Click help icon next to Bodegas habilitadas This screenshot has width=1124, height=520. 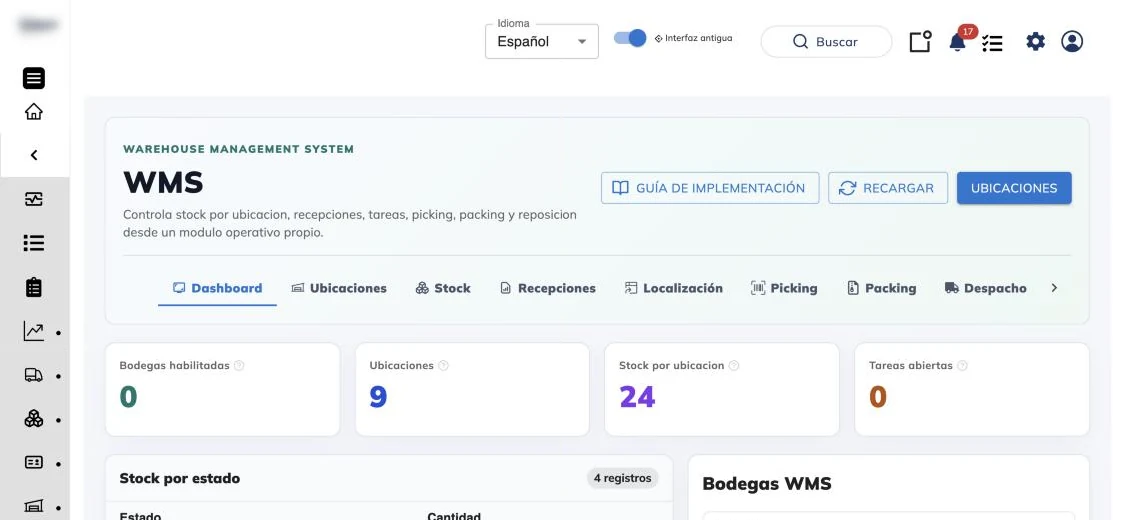point(239,366)
